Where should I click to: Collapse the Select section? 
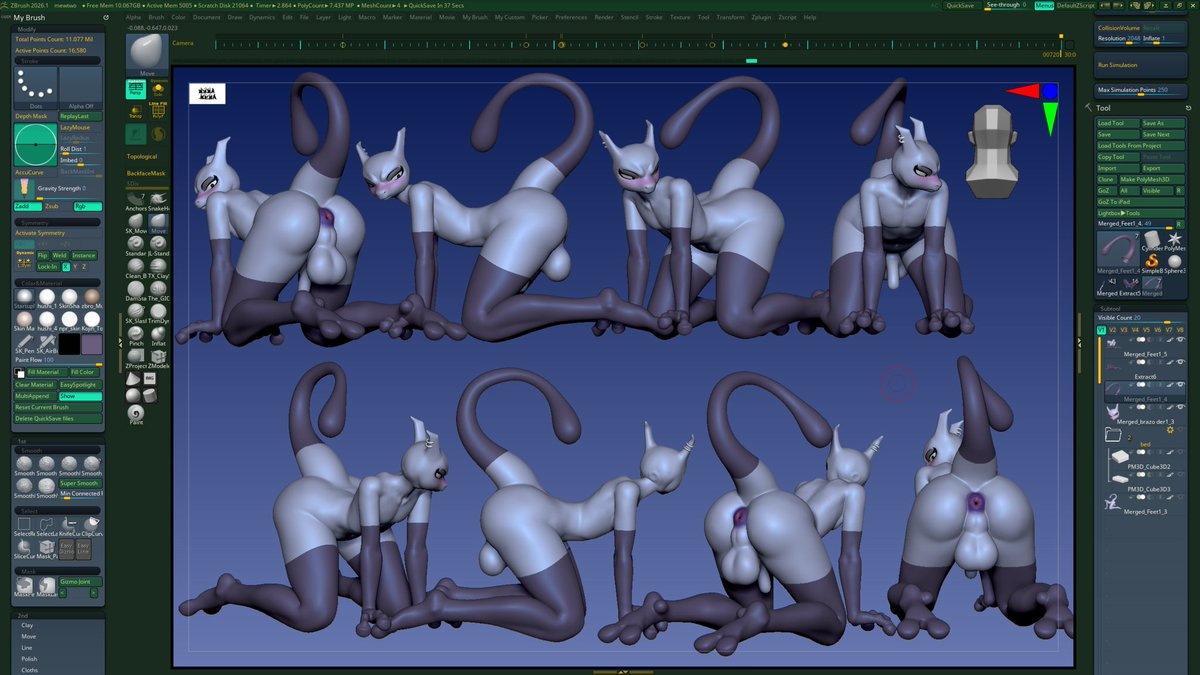coord(58,510)
